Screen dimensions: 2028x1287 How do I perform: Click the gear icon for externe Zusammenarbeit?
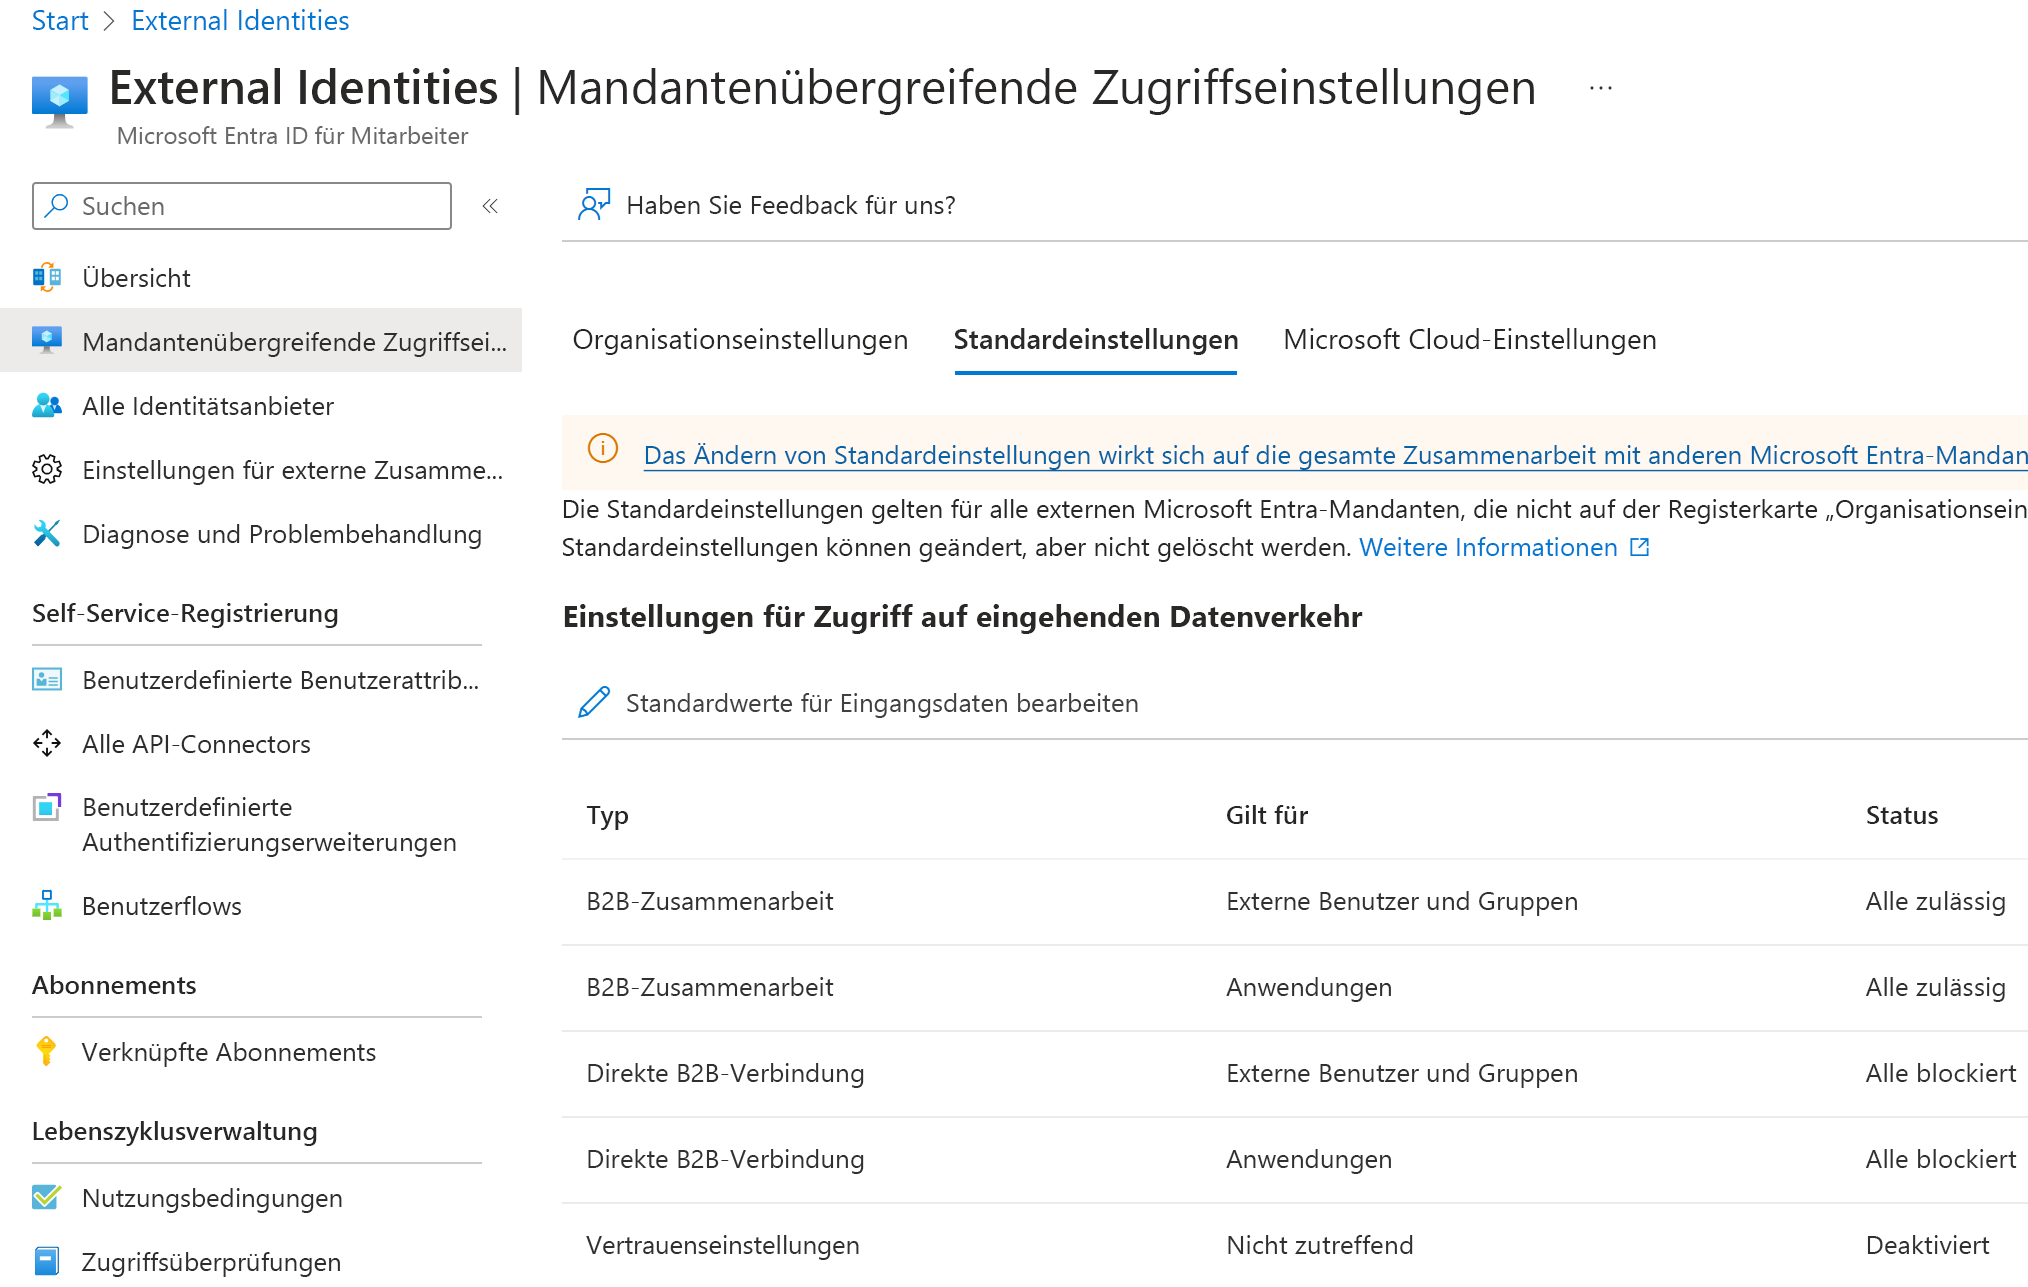pyautogui.click(x=47, y=470)
